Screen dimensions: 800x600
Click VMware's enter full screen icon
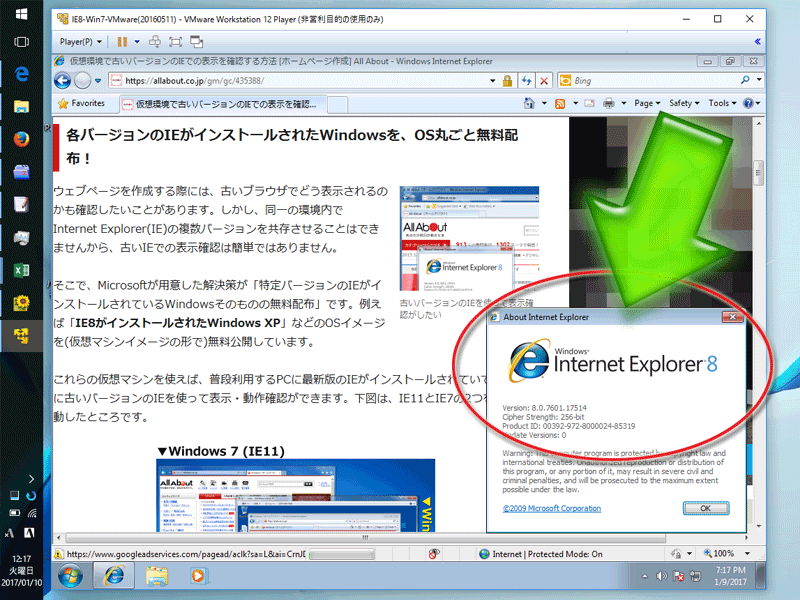(x=176, y=42)
